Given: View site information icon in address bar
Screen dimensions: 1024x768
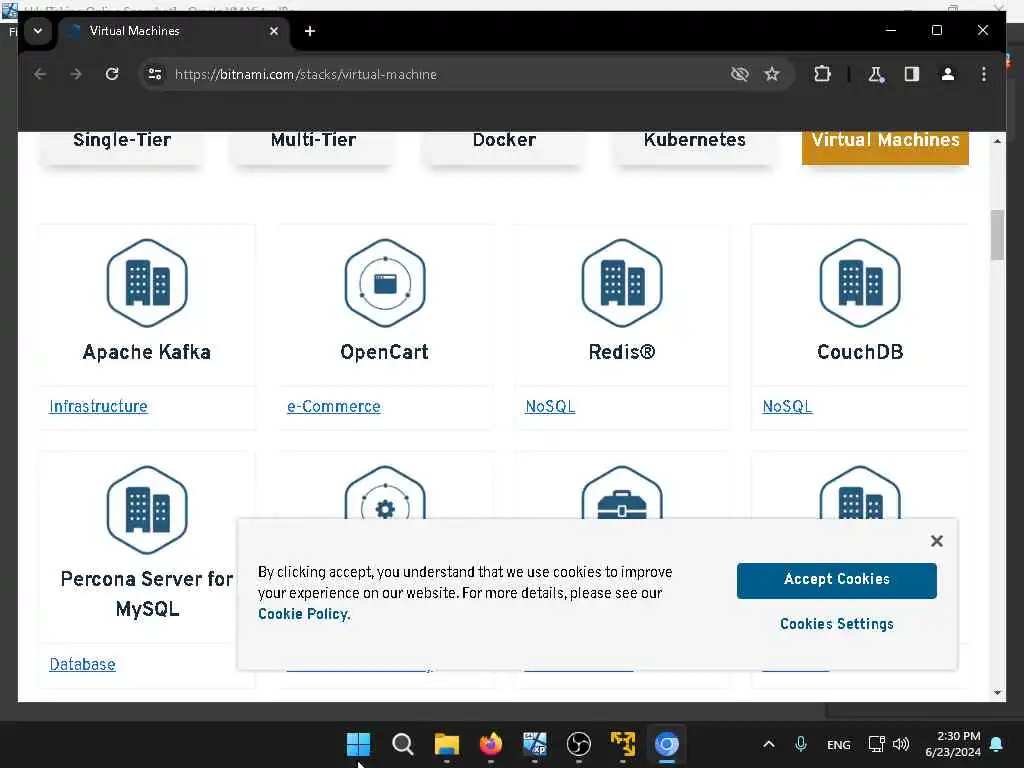Looking at the screenshot, I should [155, 74].
